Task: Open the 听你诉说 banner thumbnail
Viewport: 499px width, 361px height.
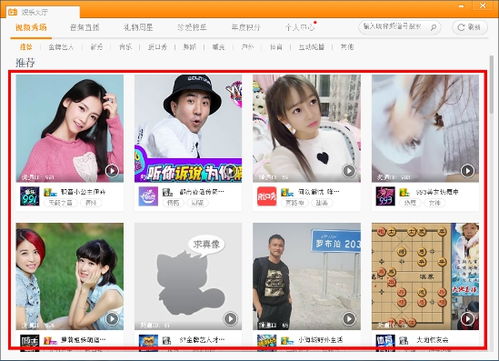Action: click(x=188, y=128)
